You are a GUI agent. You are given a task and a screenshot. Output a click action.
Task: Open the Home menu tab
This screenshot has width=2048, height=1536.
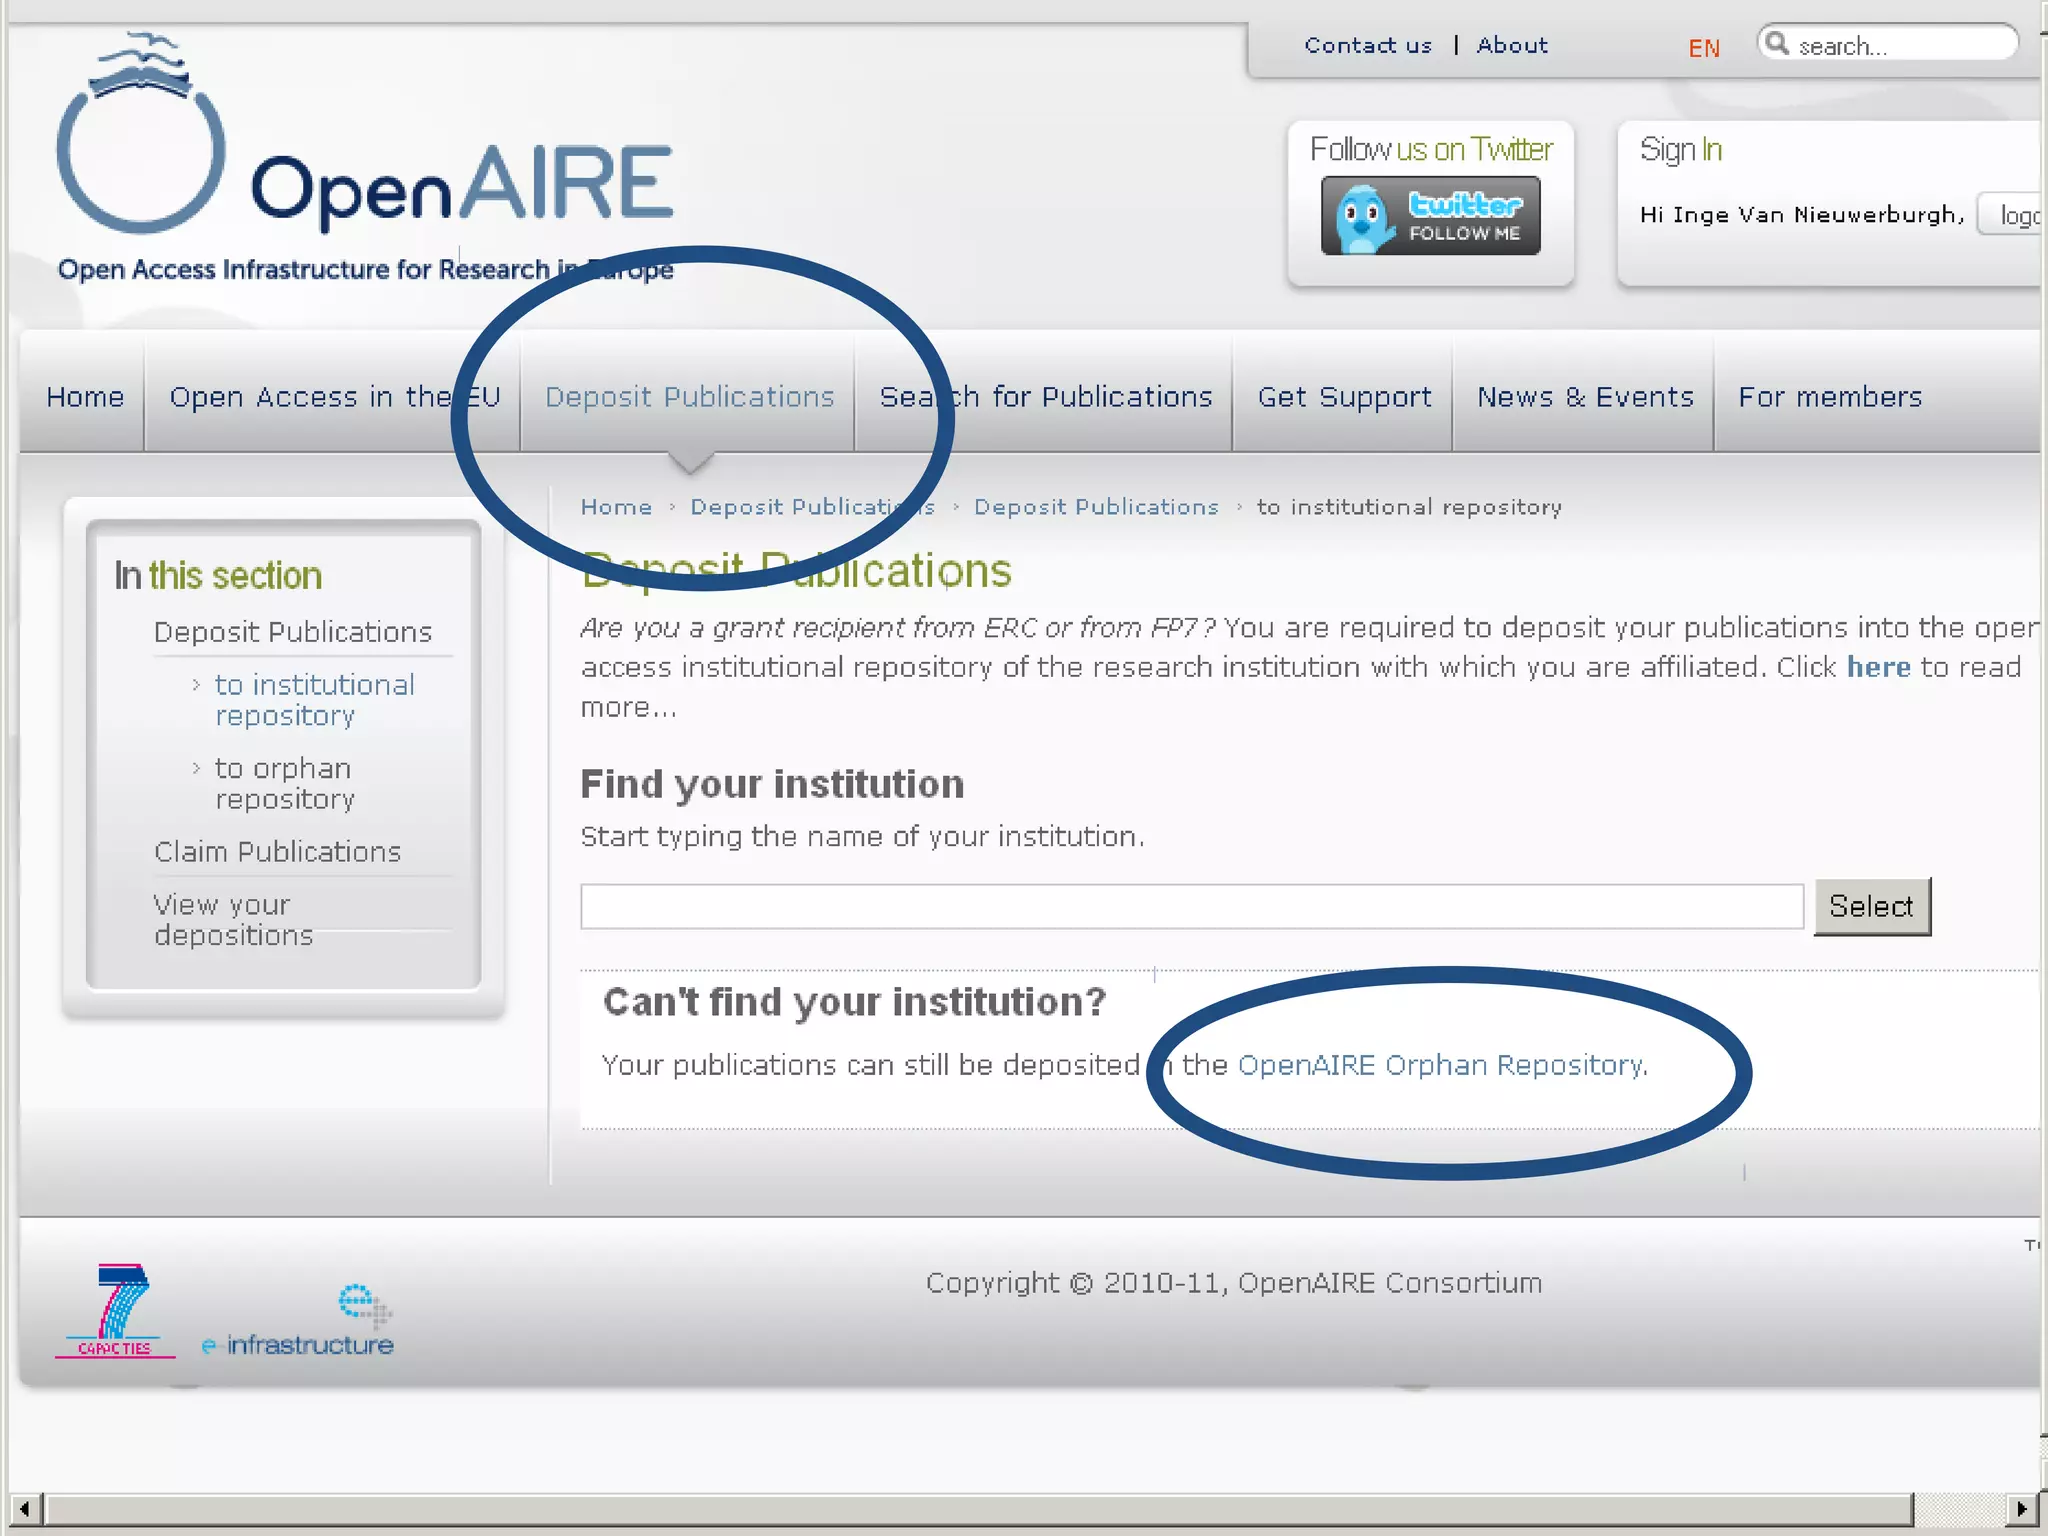pos(85,397)
